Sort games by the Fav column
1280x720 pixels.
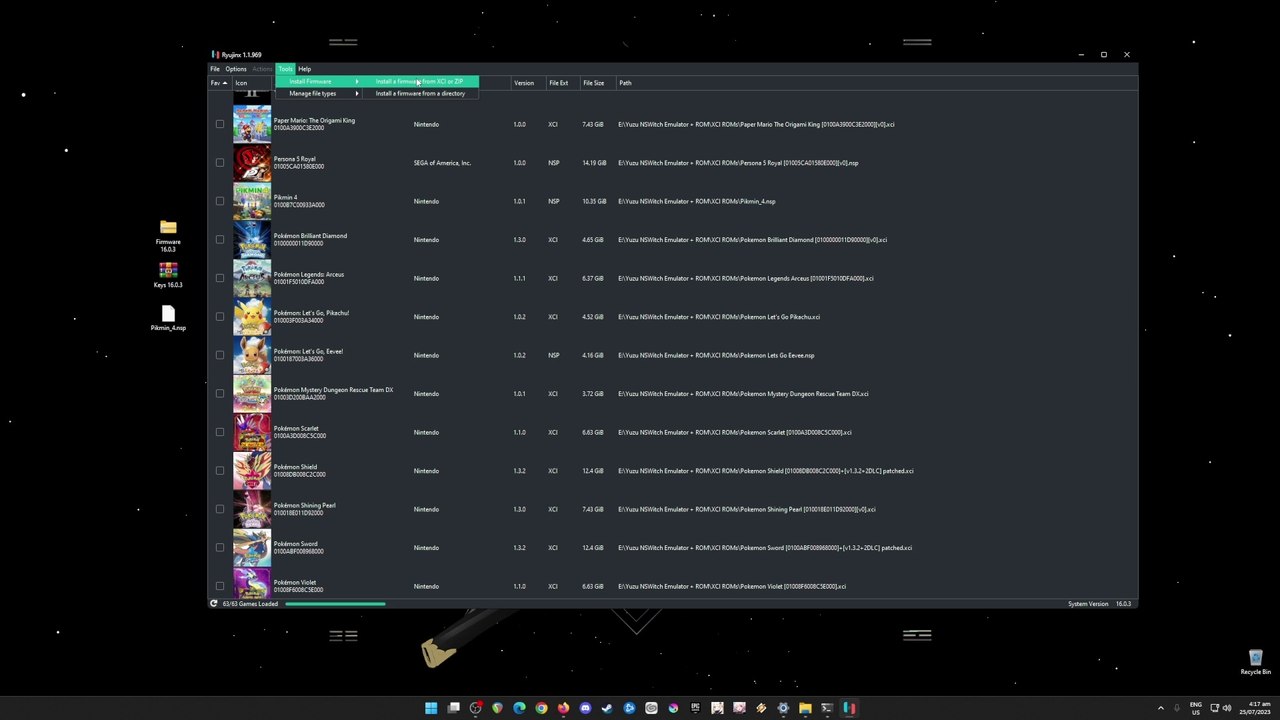(x=219, y=83)
